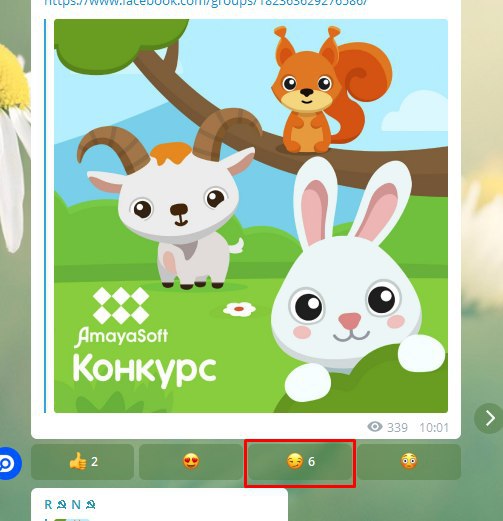Click the flushed face emoji reaction button
503x521 pixels.
409,462
